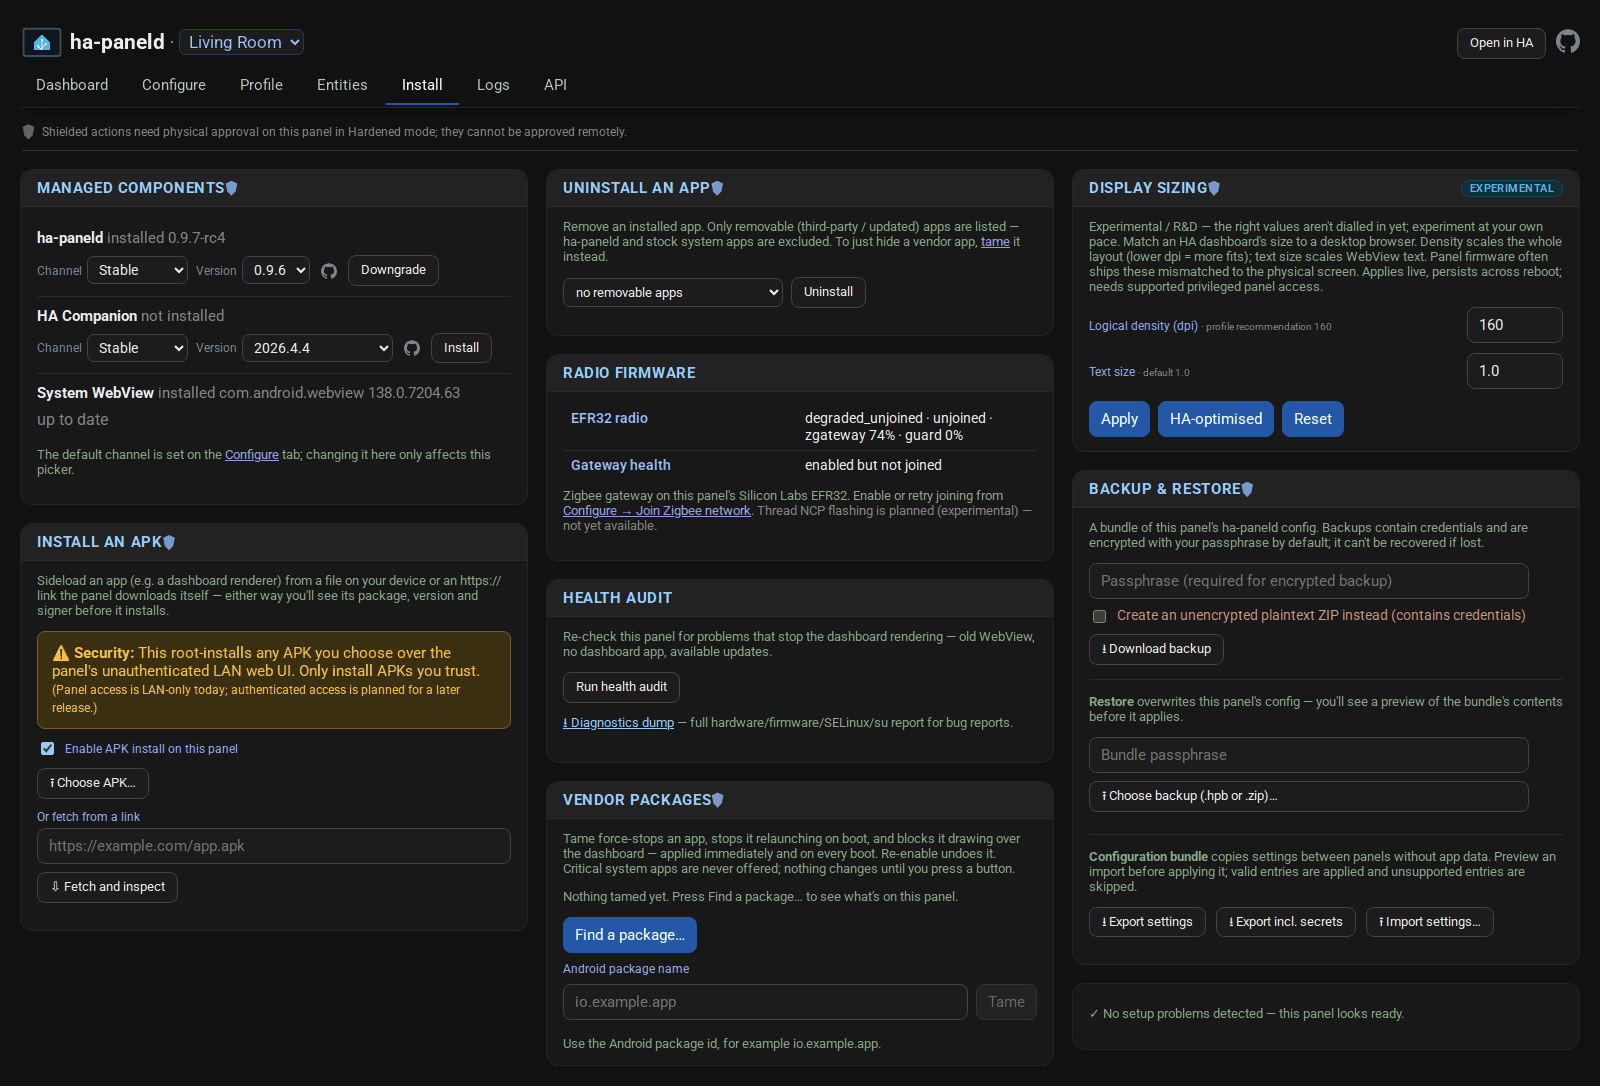Click the Export incl. secrets button
The image size is (1600, 1086).
click(x=1286, y=922)
